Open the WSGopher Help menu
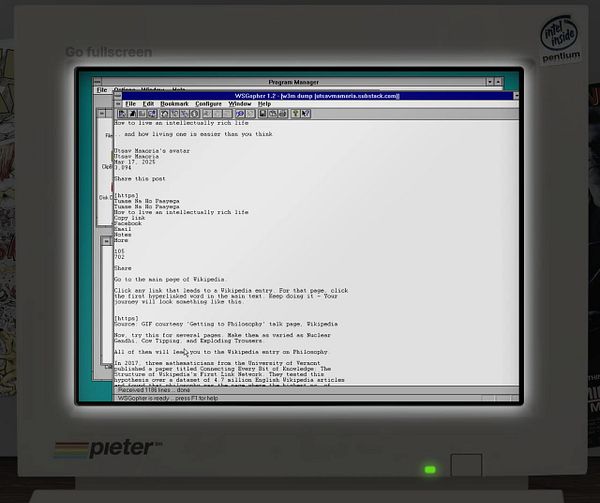The width and height of the screenshot is (600, 503). [264, 104]
